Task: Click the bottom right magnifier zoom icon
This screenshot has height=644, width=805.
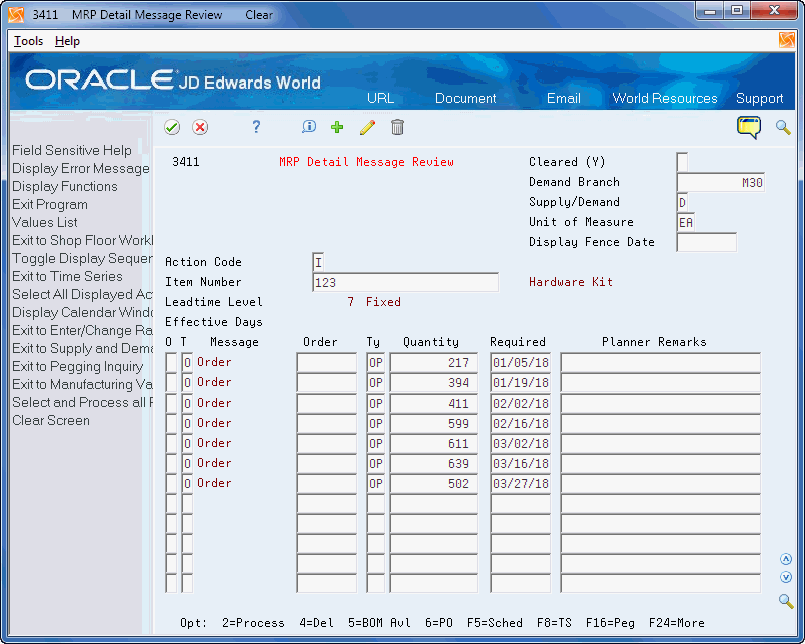Action: pos(785,600)
